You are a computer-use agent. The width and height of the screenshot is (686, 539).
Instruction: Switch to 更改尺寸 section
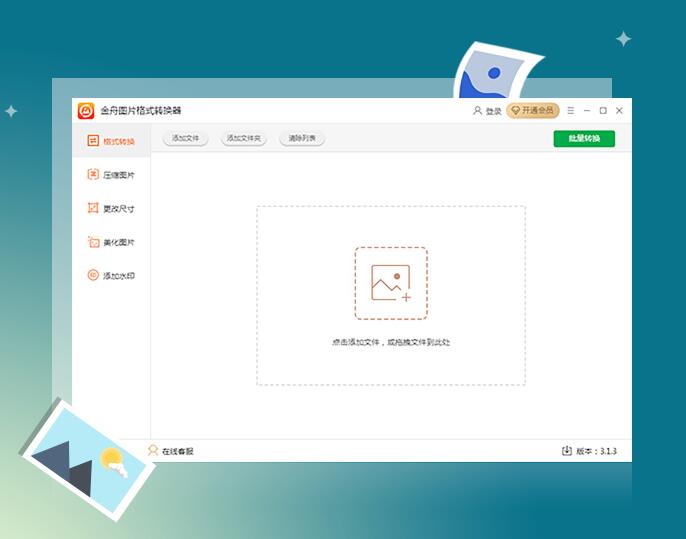point(111,208)
